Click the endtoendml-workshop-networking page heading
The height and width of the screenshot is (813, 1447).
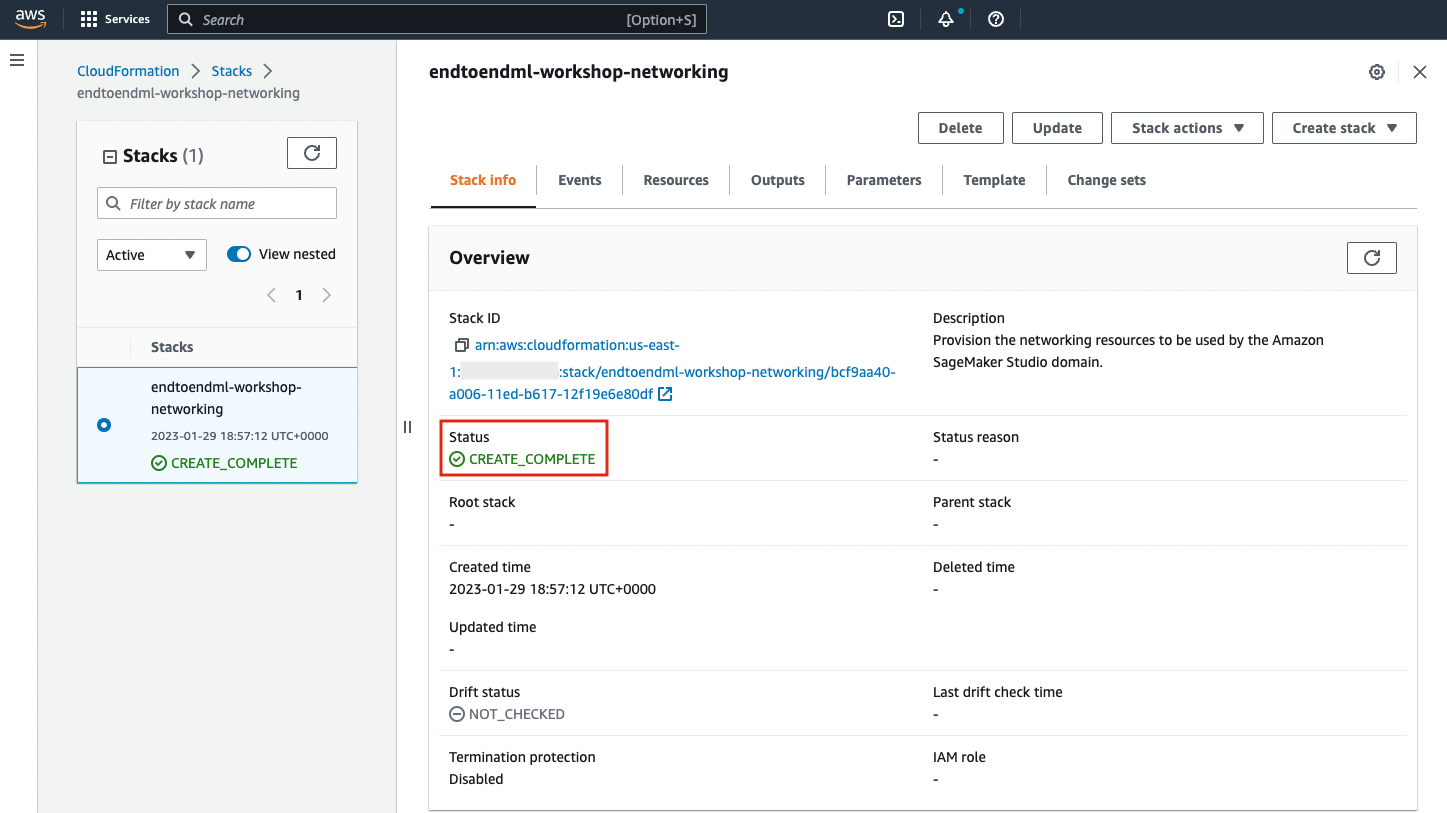[579, 72]
